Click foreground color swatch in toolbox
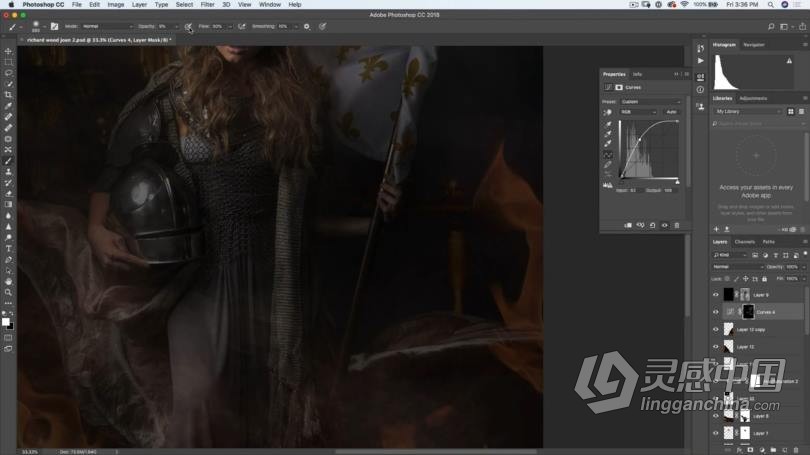This screenshot has width=810, height=455. pyautogui.click(x=6, y=322)
